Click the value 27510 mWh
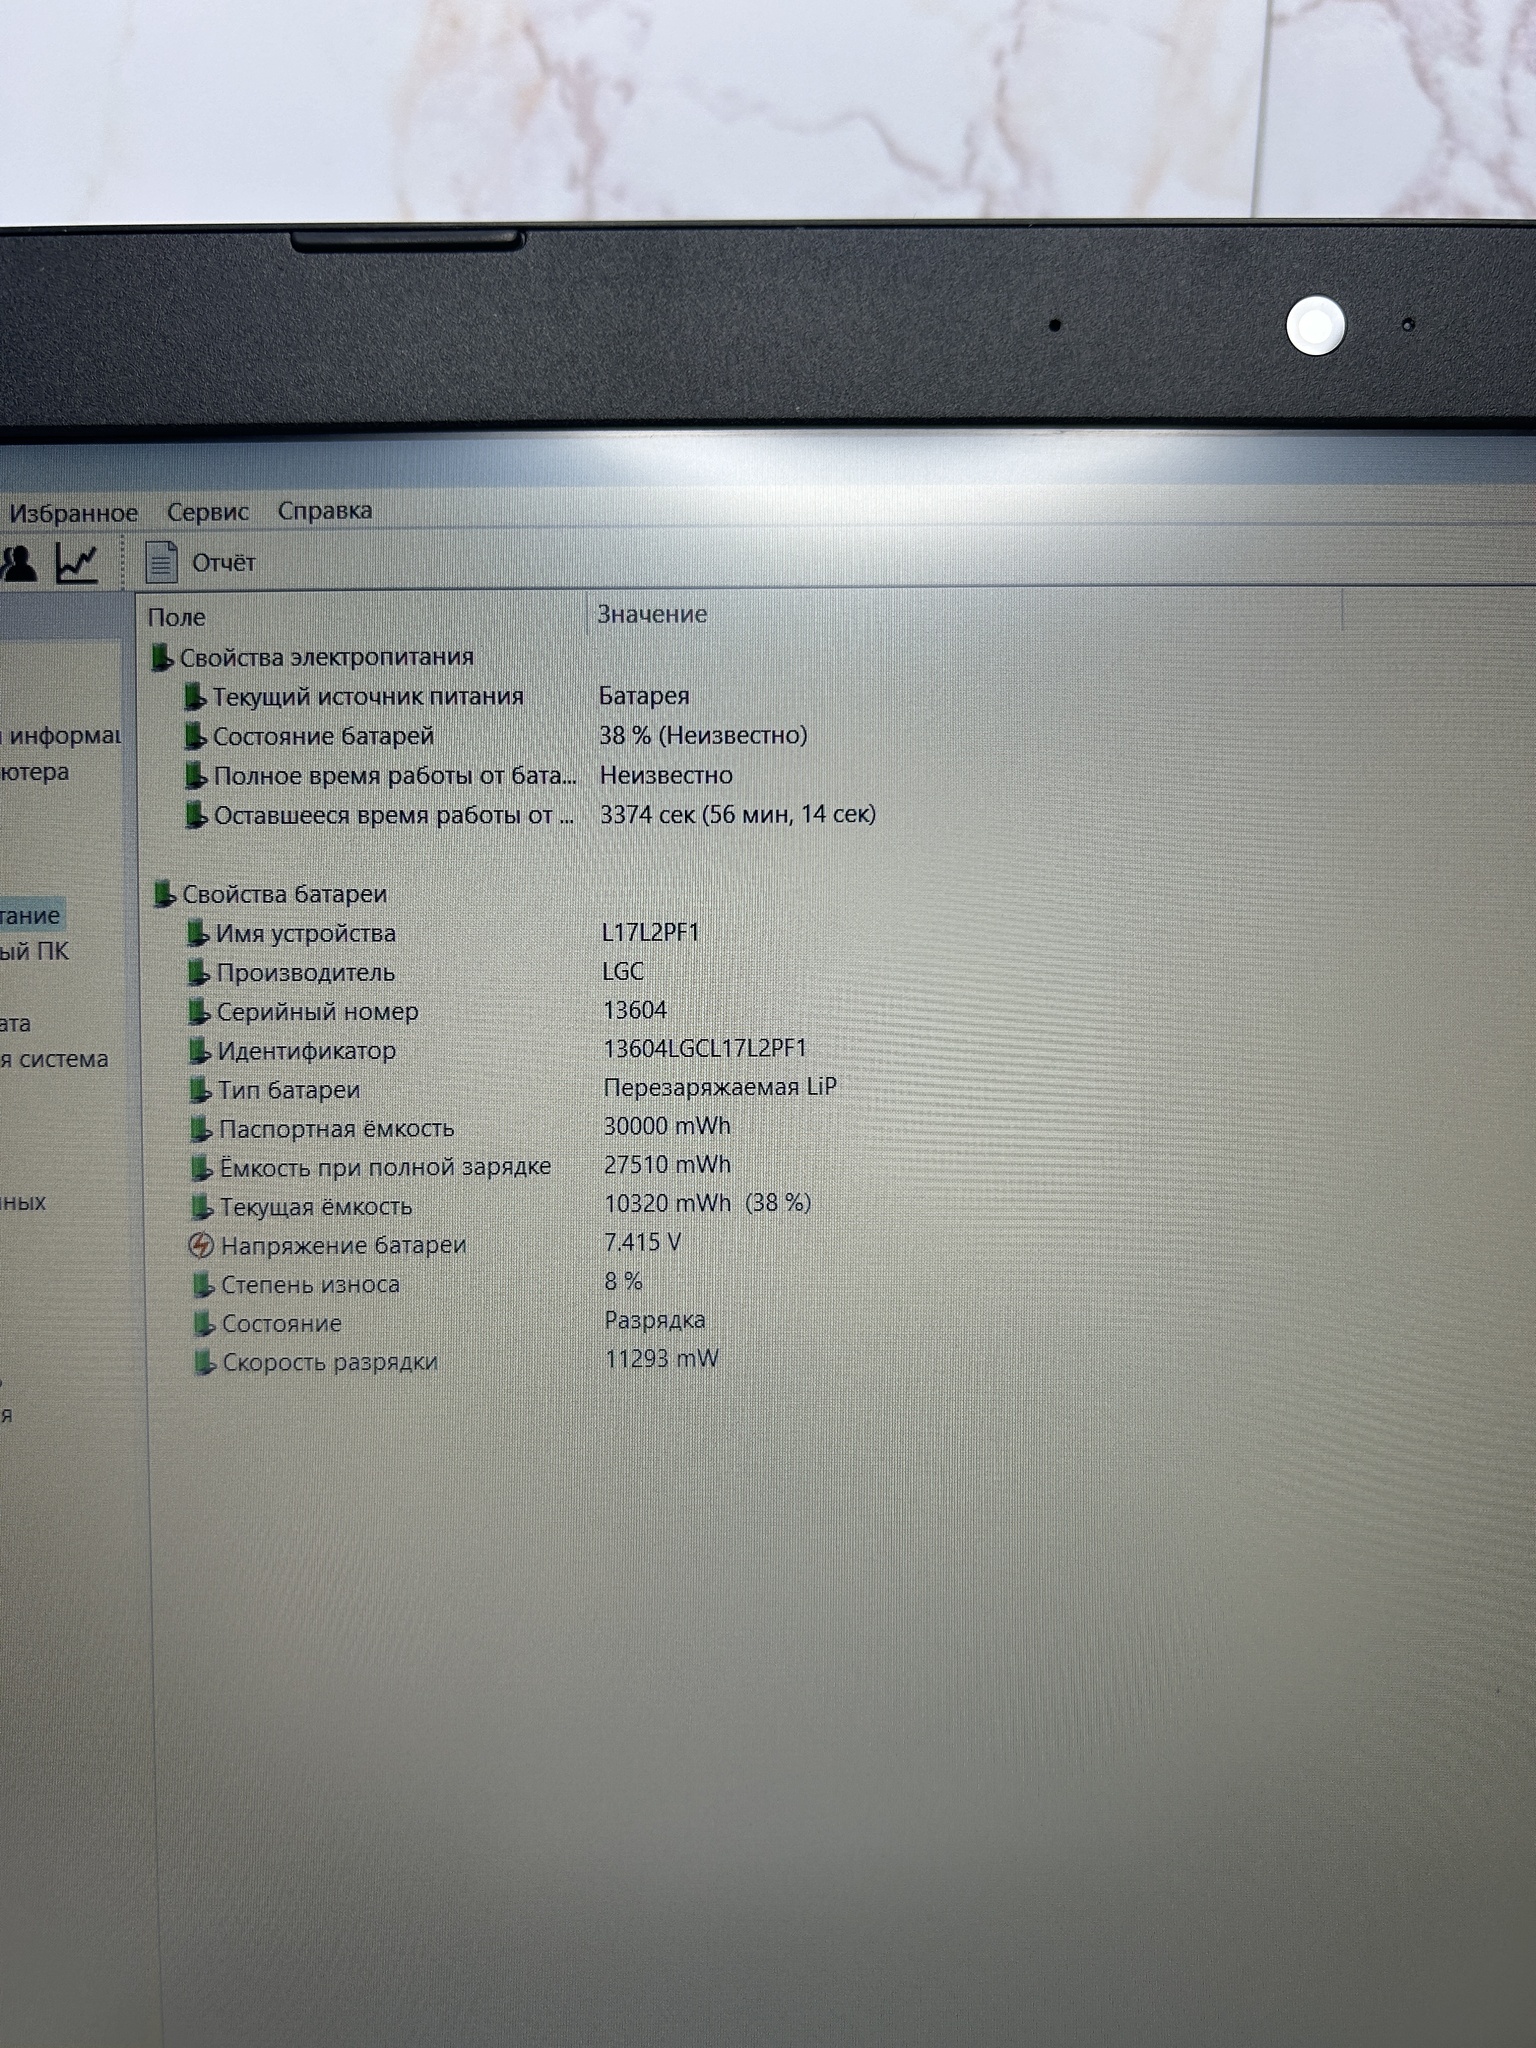The image size is (1536, 2048). click(667, 1165)
